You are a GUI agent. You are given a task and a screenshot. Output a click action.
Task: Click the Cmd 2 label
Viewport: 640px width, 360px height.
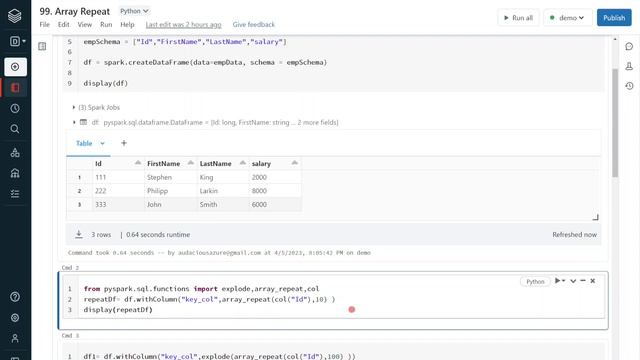pos(70,268)
